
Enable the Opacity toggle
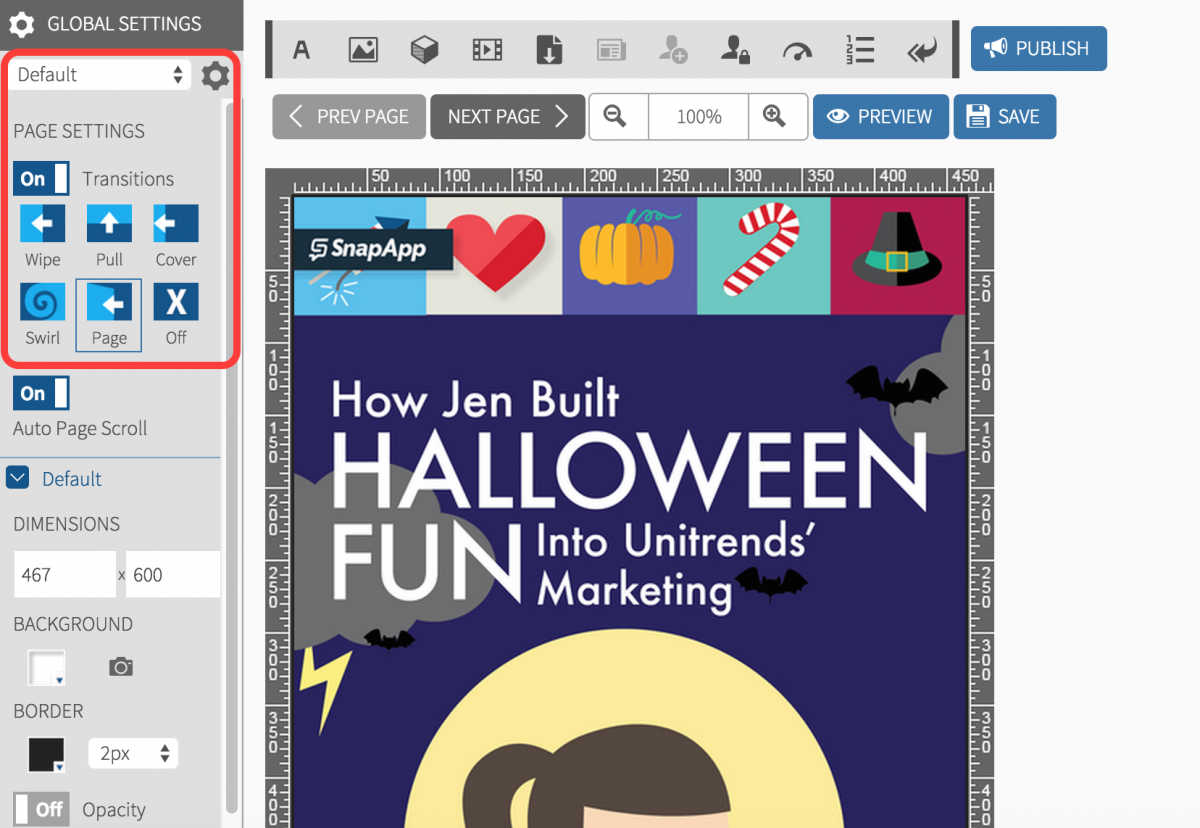coord(41,809)
